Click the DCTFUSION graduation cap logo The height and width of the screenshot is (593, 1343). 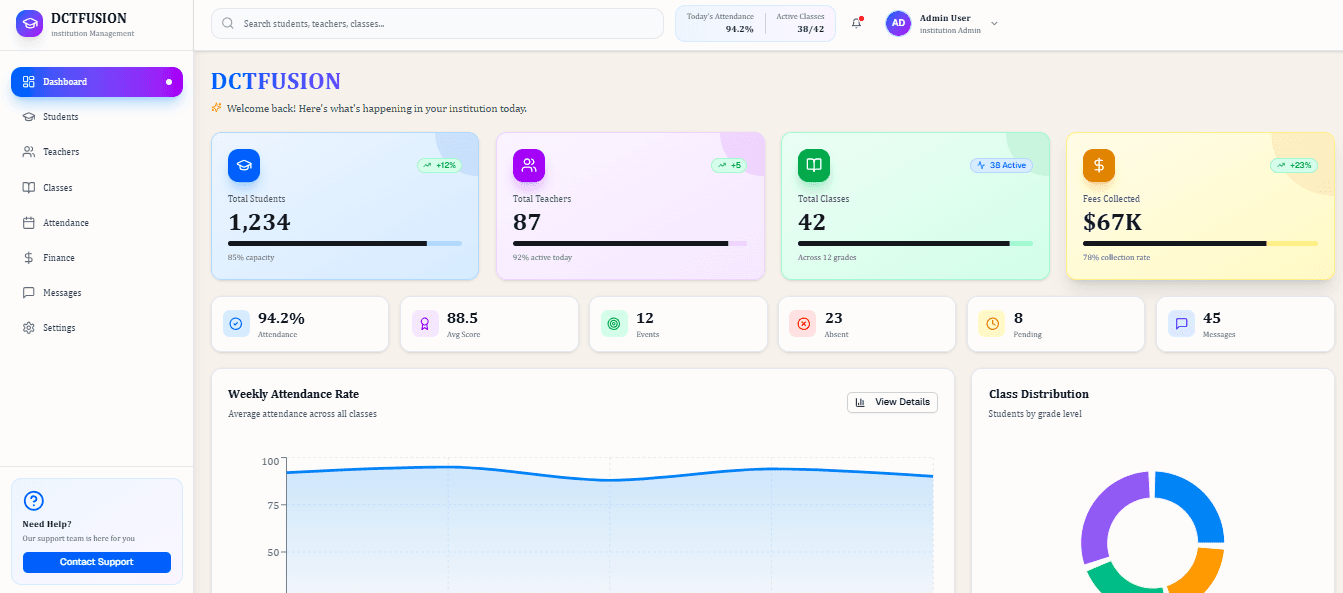(x=30, y=23)
